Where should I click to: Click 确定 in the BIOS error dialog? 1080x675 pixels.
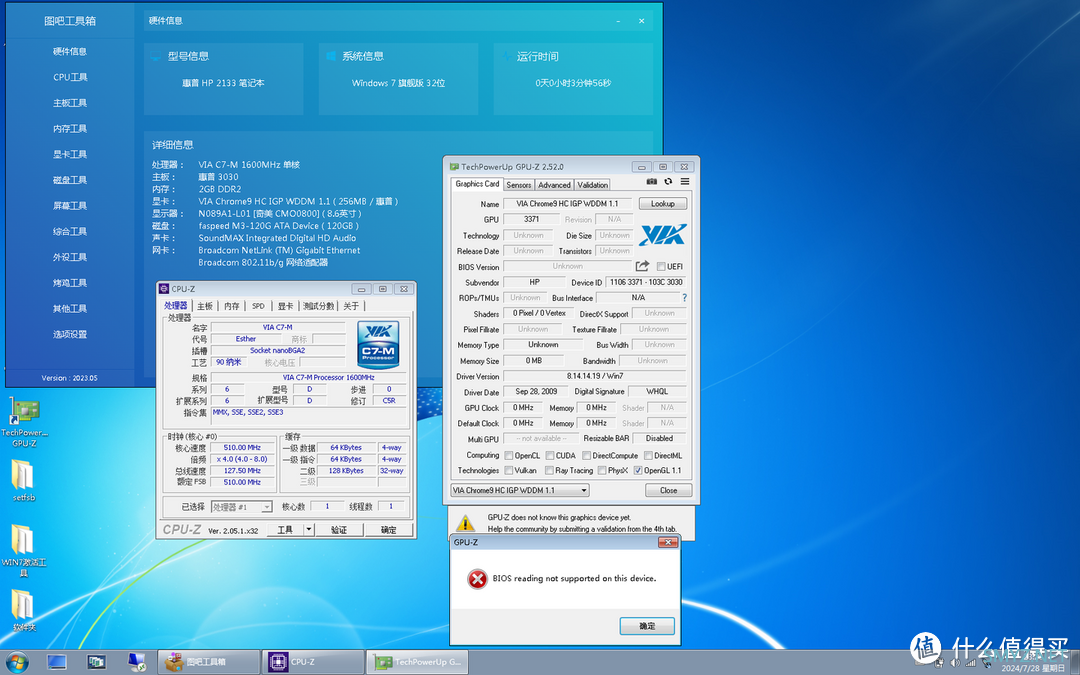[x=647, y=626]
